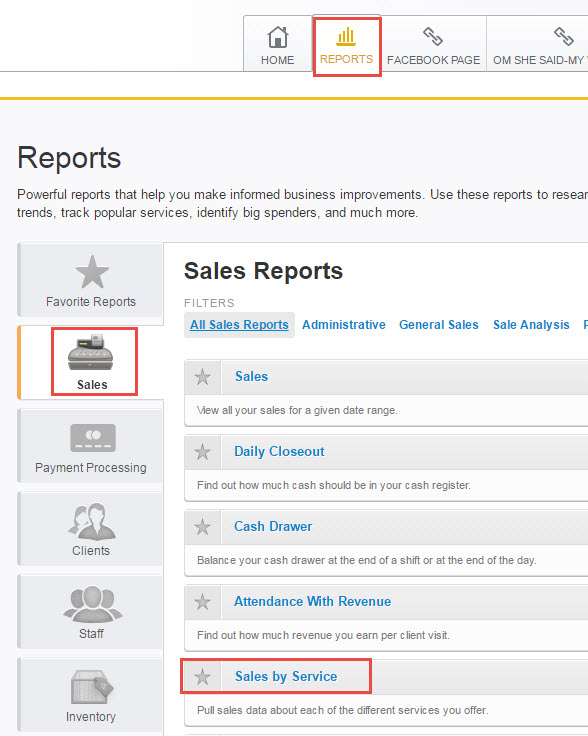Click 'View all your sales' description
588x736 pixels.
[297, 410]
